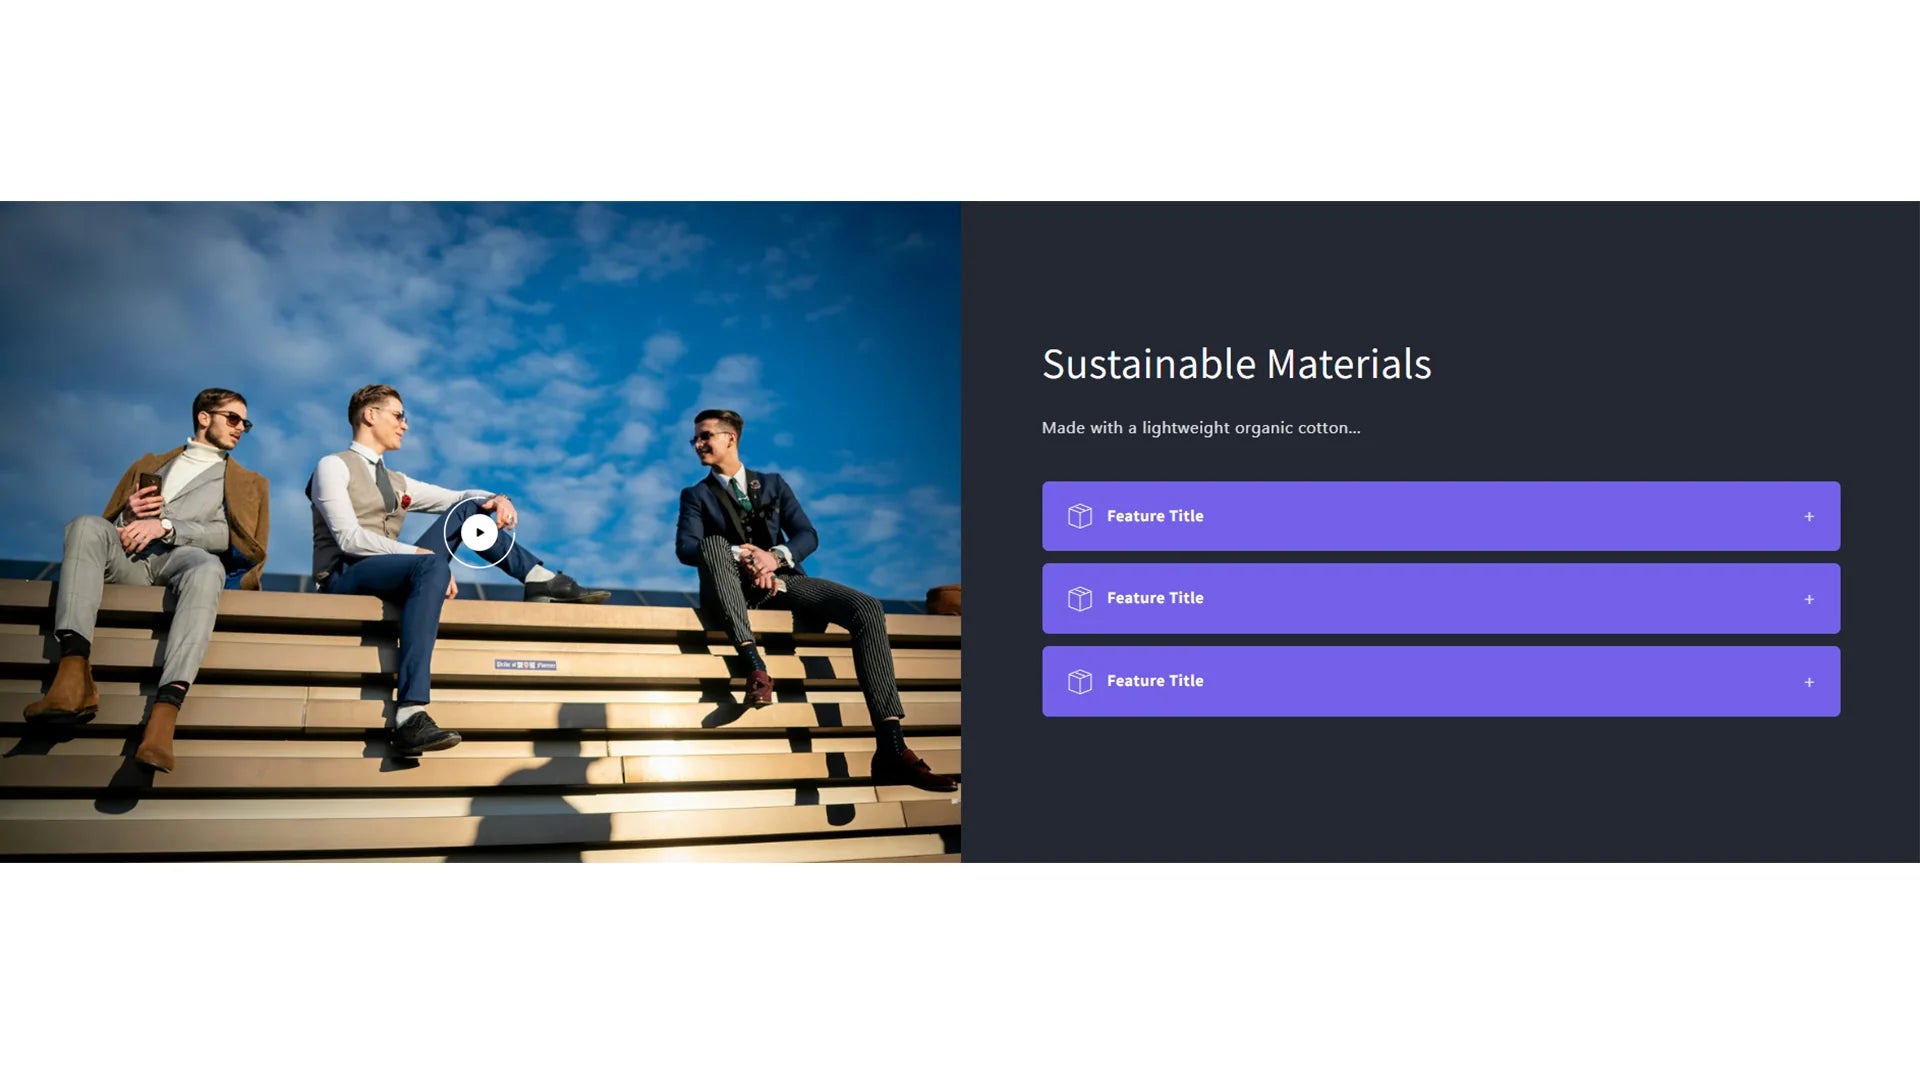Screen dimensions: 1920x1080
Task: Click the box icon in second feature row
Action: [x=1080, y=598]
